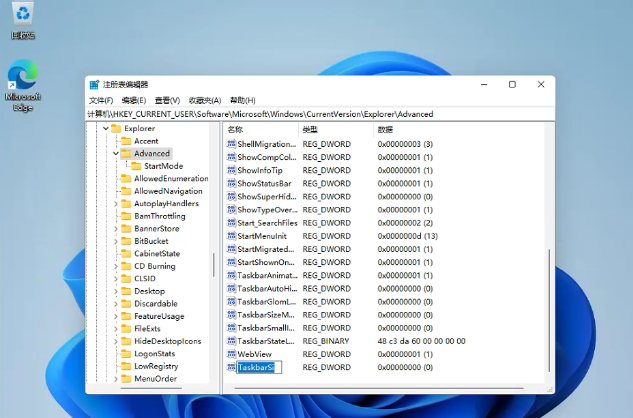Open Microsoft Edge desktop shortcut
Viewport: 633px width, 418px height.
click(22, 85)
